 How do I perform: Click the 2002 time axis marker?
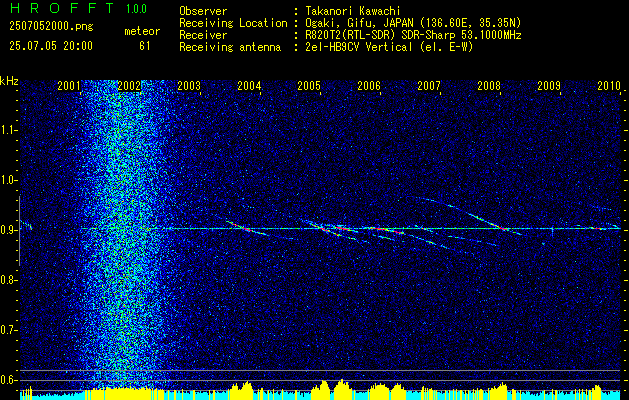coord(129,85)
